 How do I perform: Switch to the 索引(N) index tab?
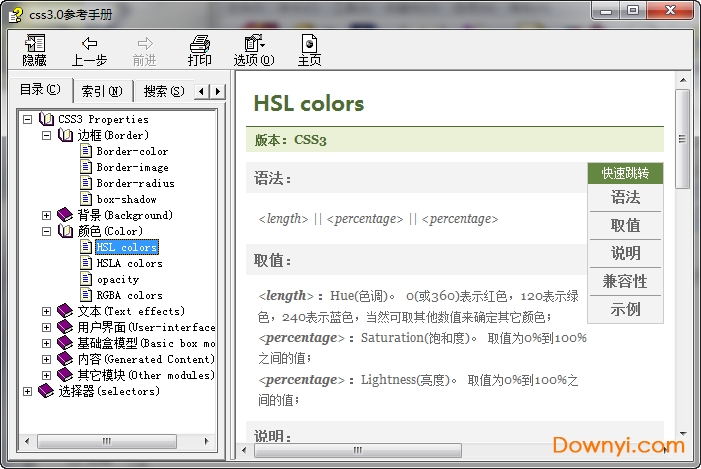tap(102, 91)
